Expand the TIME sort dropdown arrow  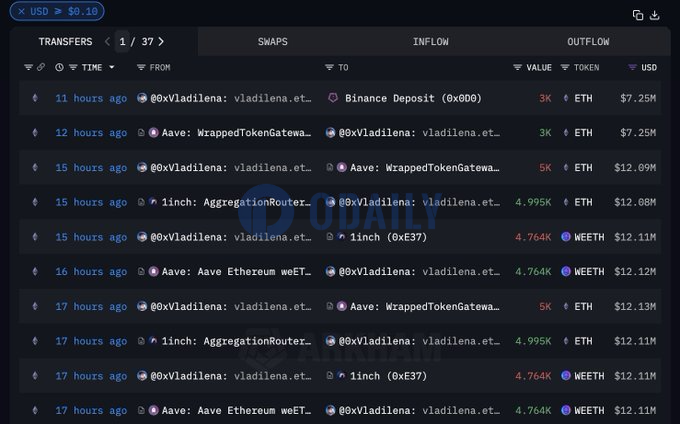pyautogui.click(x=112, y=67)
